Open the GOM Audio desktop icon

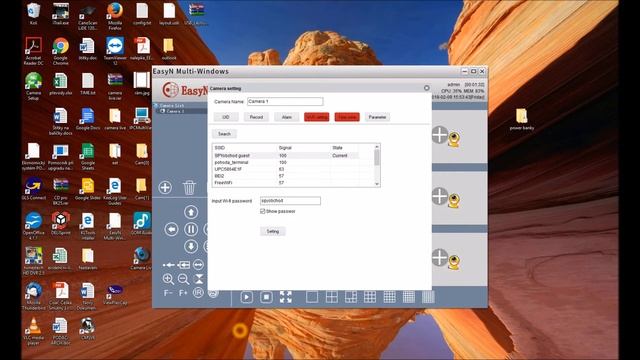[x=142, y=224]
